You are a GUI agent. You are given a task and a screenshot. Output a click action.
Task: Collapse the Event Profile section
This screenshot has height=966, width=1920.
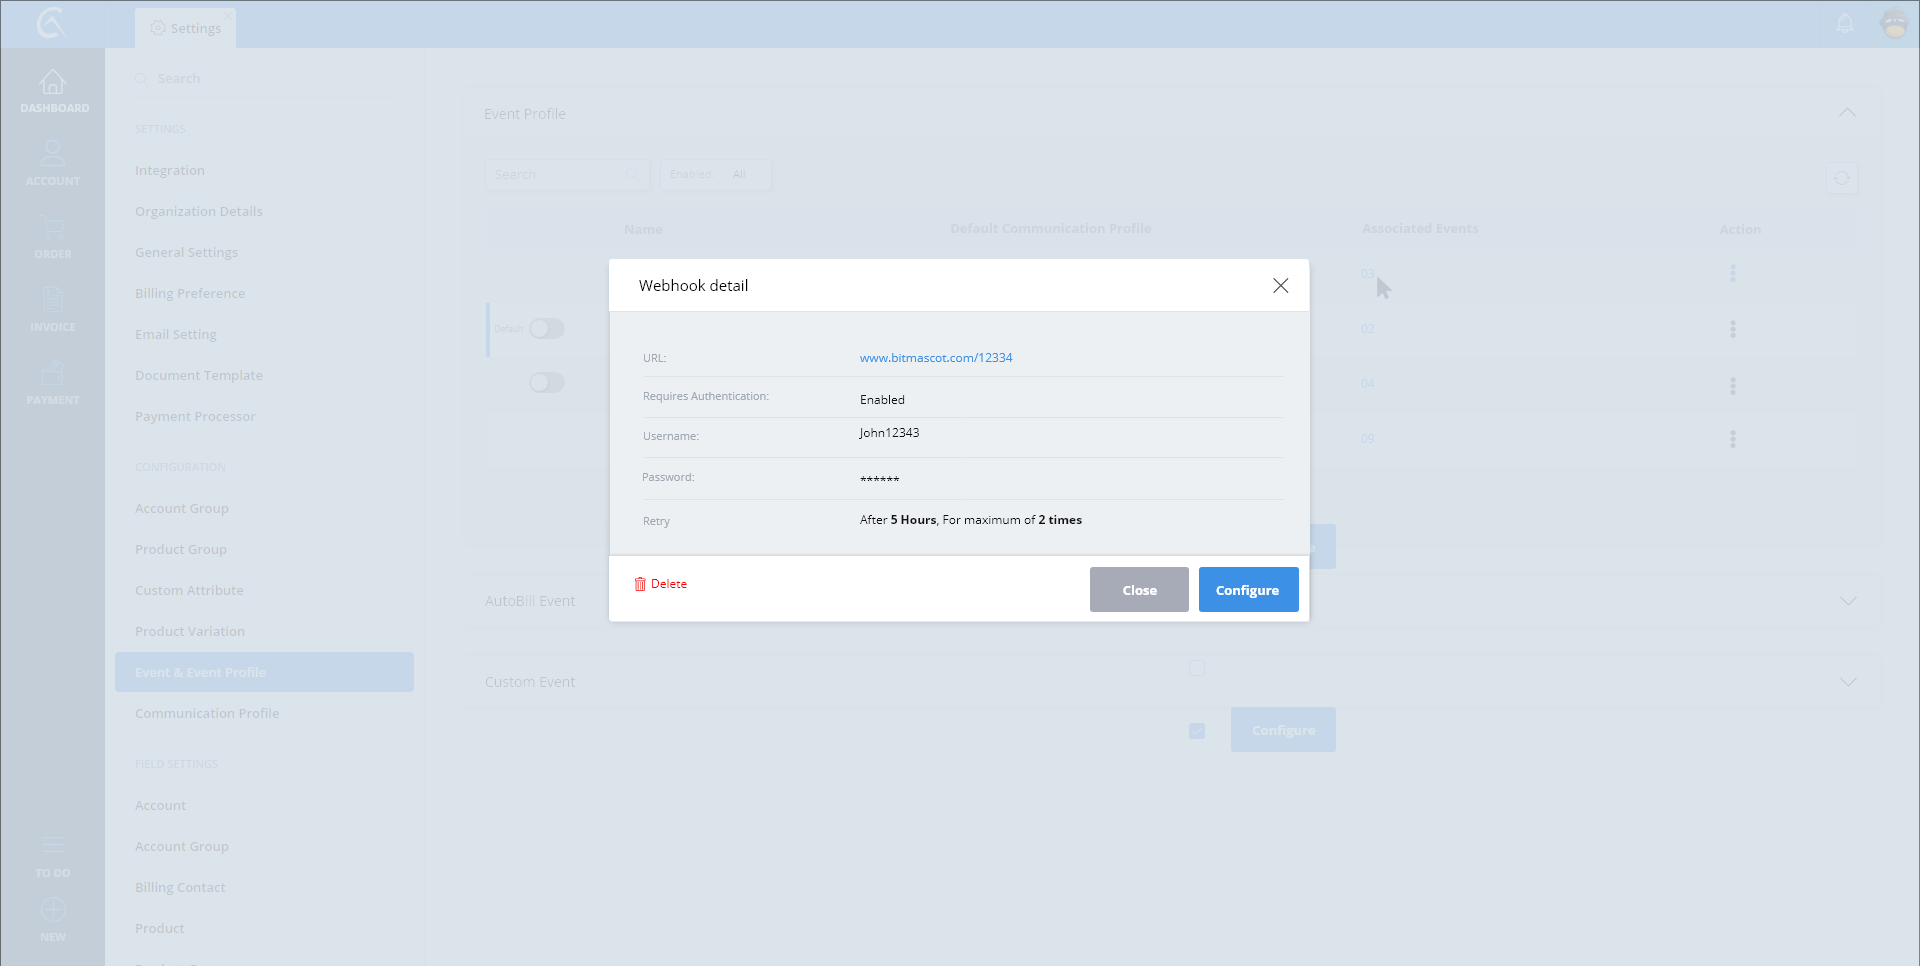coord(1847,113)
